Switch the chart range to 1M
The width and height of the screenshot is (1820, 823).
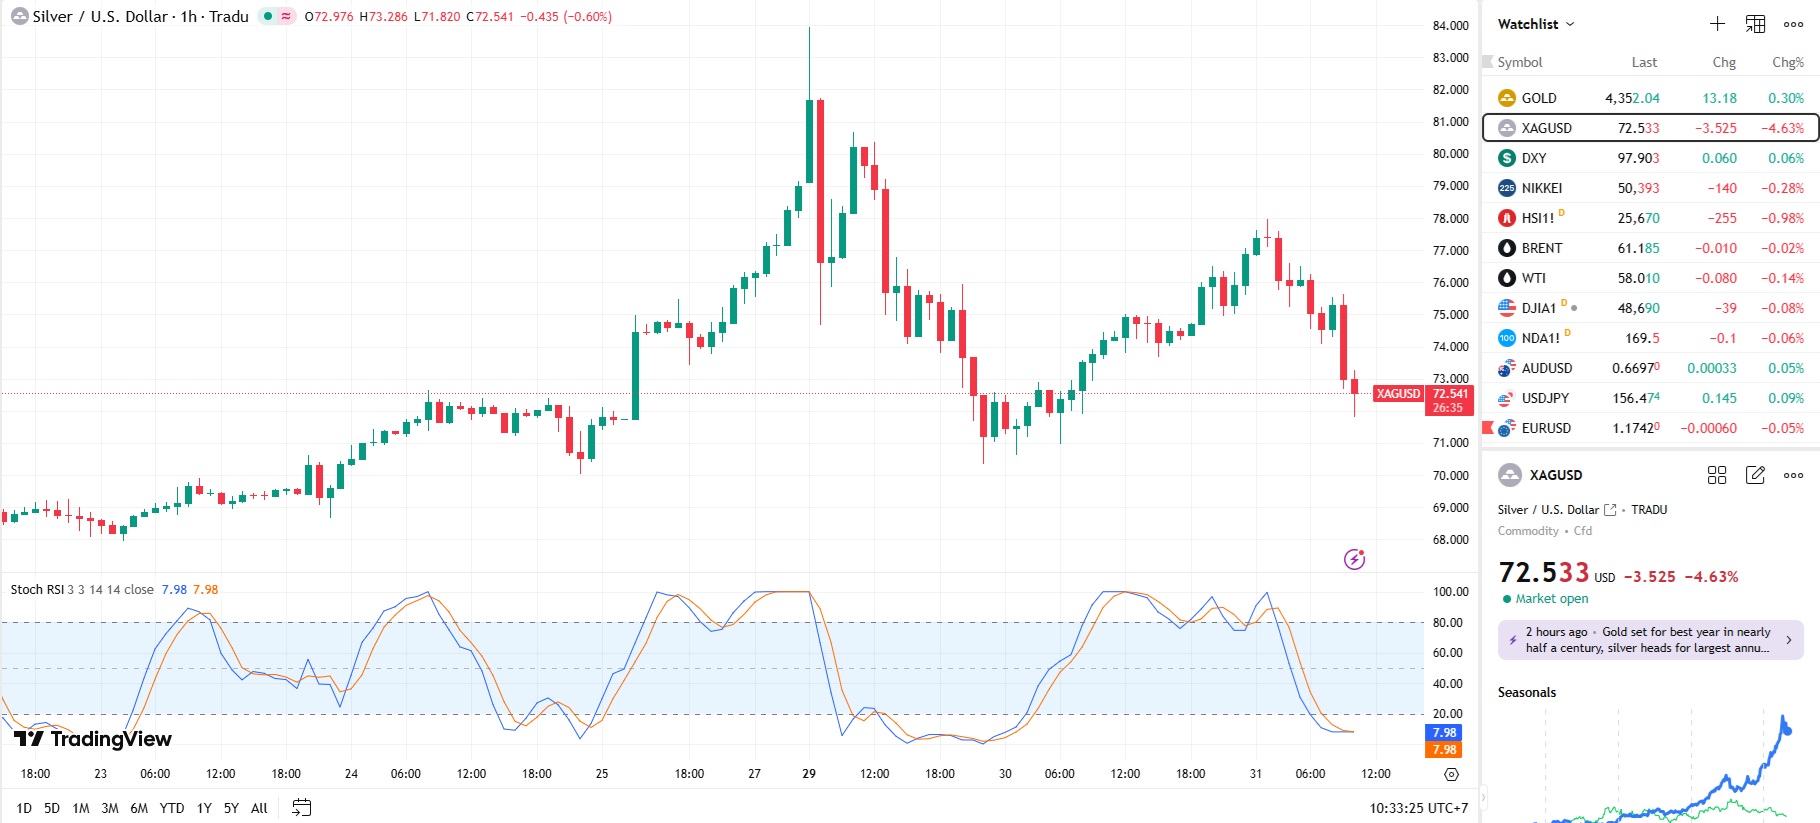pos(81,808)
